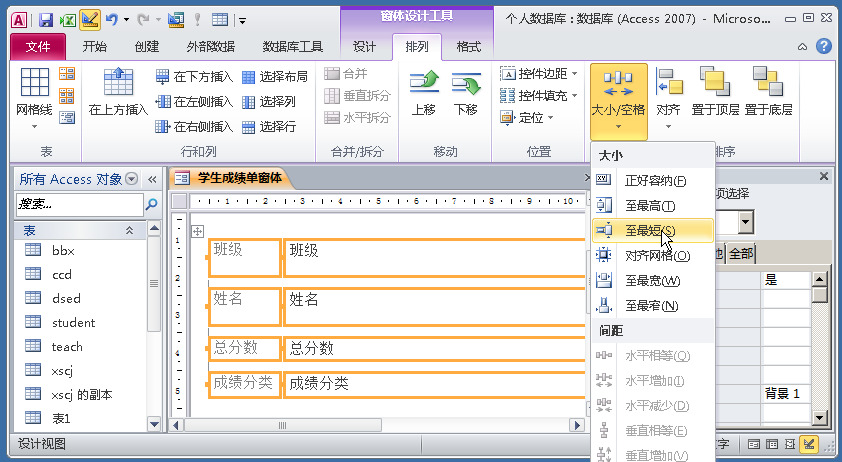Open the xscj 的副本 table
The width and height of the screenshot is (842, 462).
tap(81, 394)
